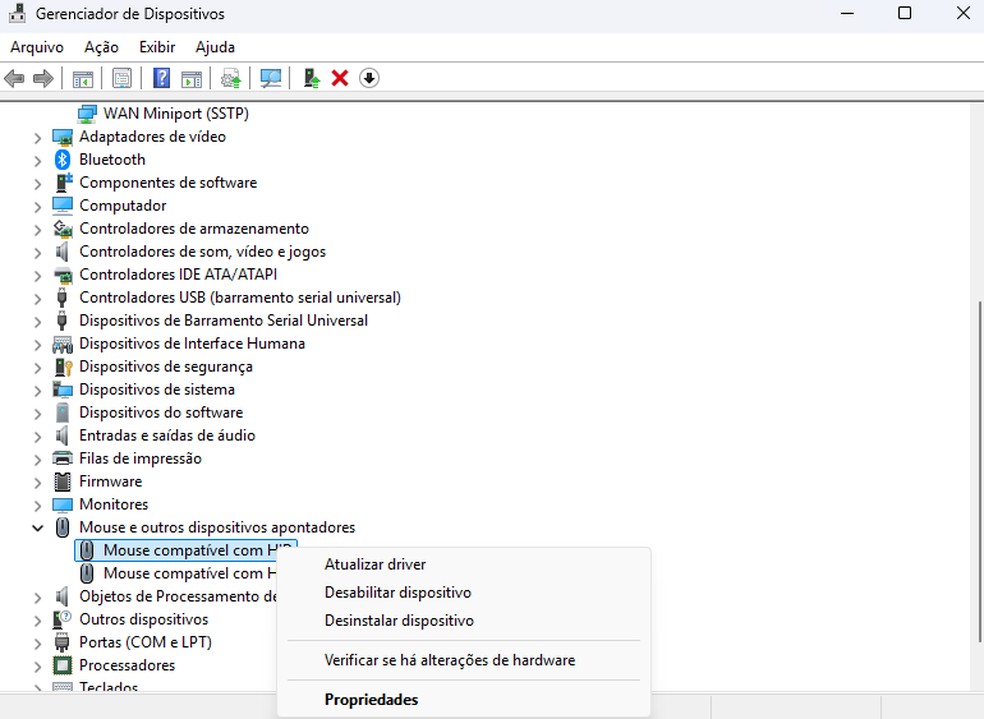Click the Update driver gear icon in toolbar

pyautogui.click(x=231, y=78)
